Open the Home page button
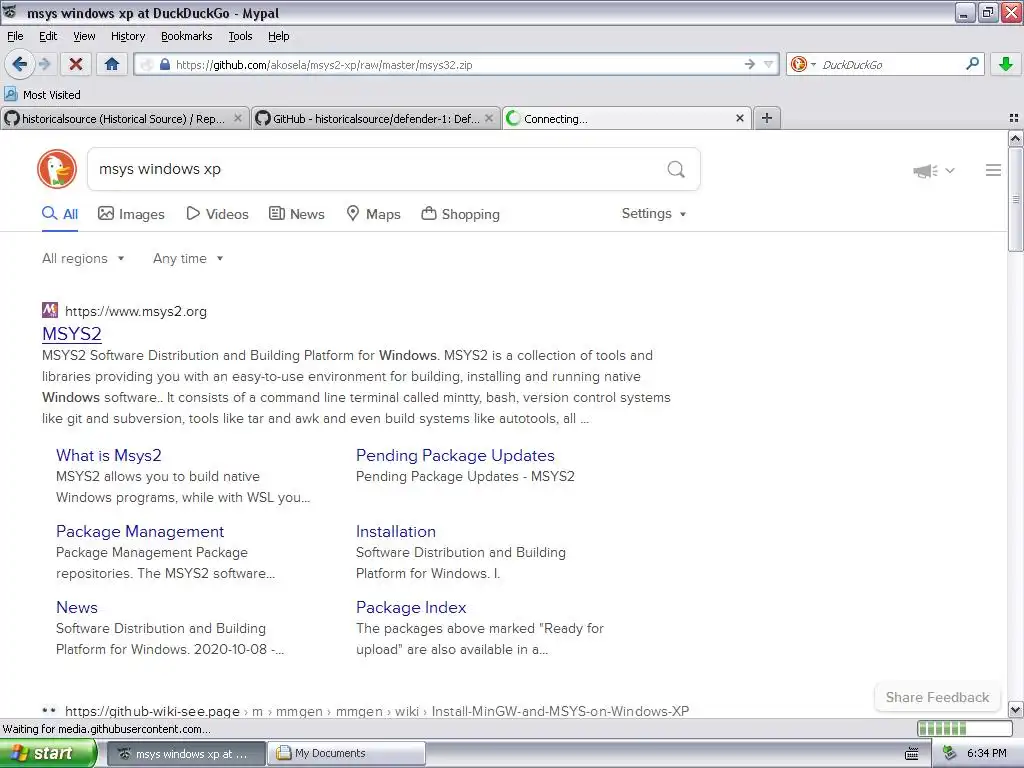Viewport: 1024px width, 768px height. [112, 64]
